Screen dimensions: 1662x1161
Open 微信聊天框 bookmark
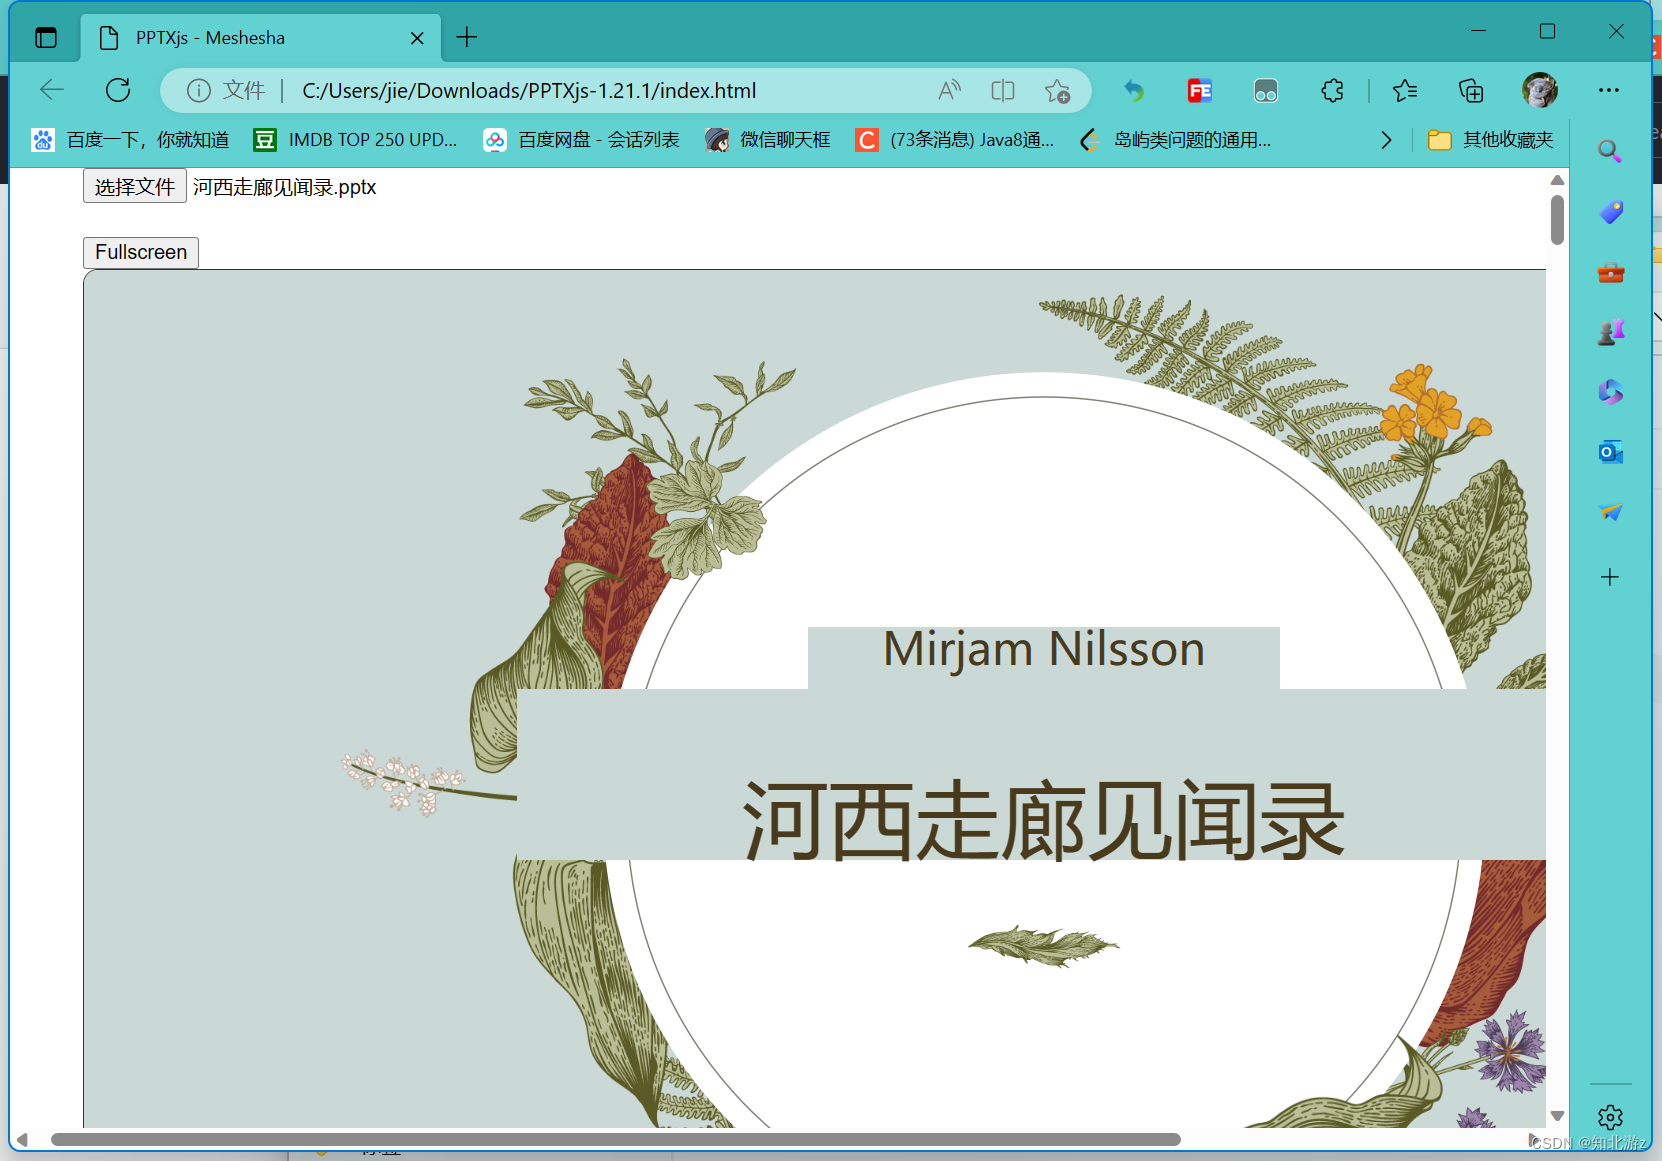coord(768,140)
